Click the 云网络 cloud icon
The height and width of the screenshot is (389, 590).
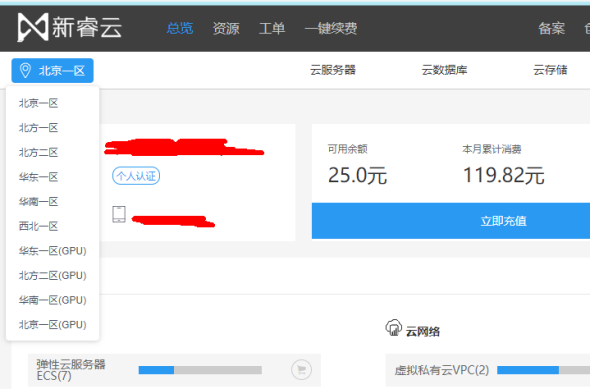pos(394,327)
